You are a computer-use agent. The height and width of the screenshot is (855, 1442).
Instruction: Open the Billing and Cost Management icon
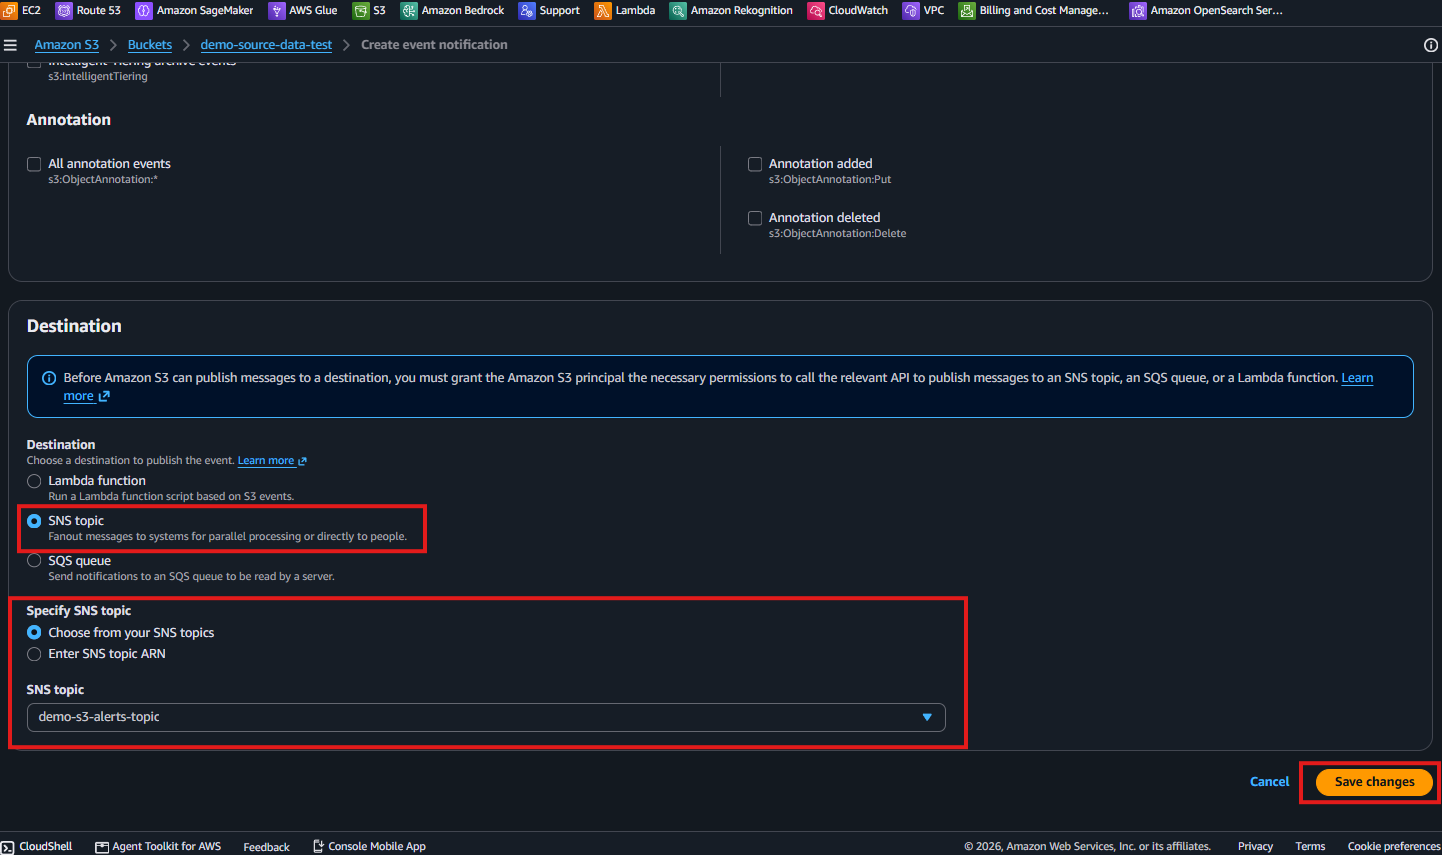(967, 11)
